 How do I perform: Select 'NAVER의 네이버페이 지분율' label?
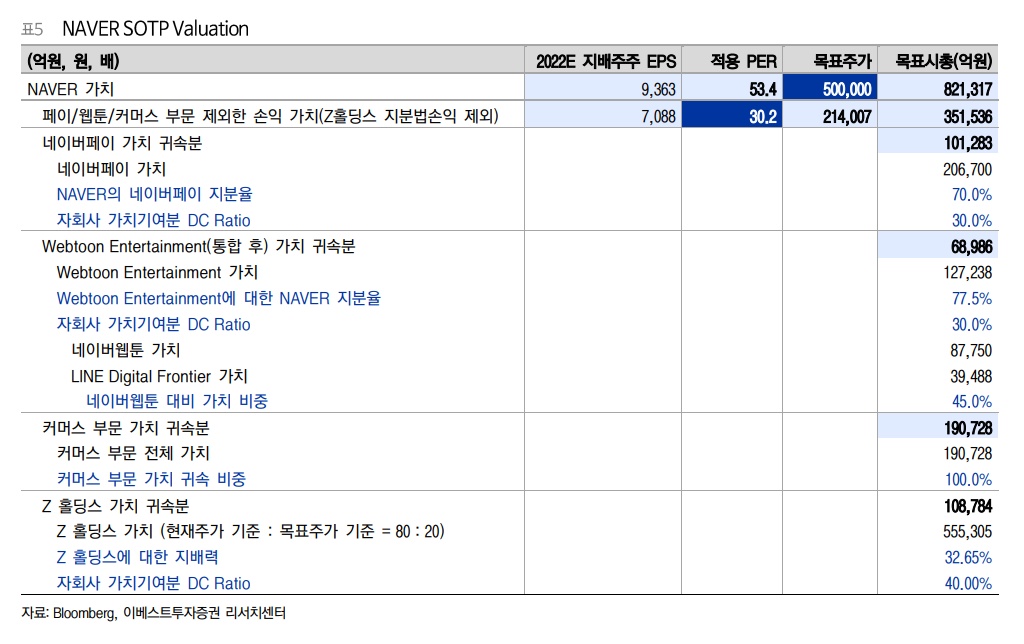point(154,194)
